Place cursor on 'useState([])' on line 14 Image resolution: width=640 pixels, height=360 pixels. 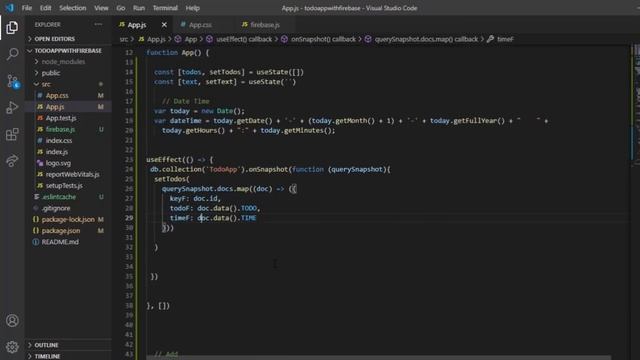[280, 72]
